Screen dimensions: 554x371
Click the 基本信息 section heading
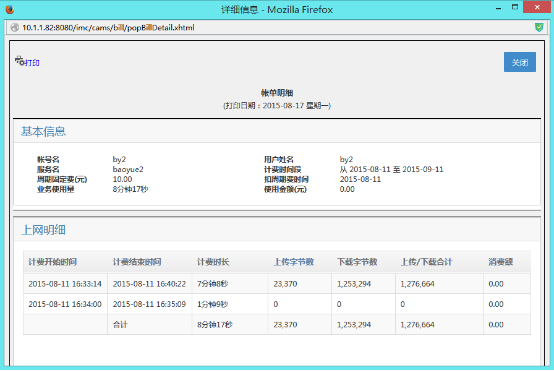pos(43,131)
